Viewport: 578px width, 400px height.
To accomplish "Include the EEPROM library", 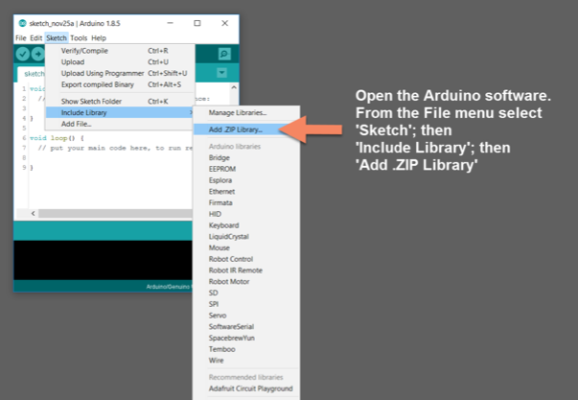I will [x=246, y=169].
